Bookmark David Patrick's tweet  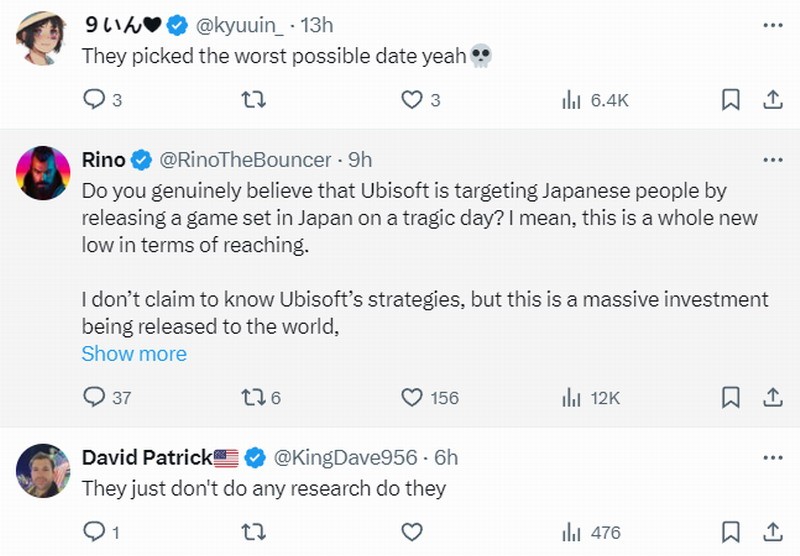tap(731, 531)
